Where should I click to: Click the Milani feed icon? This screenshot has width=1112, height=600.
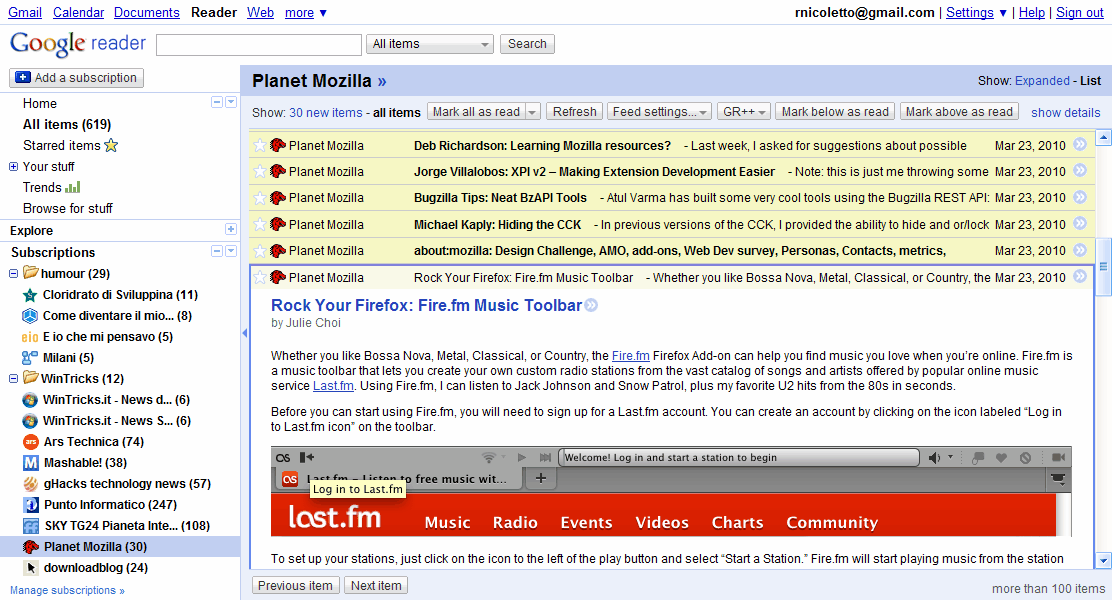point(30,357)
